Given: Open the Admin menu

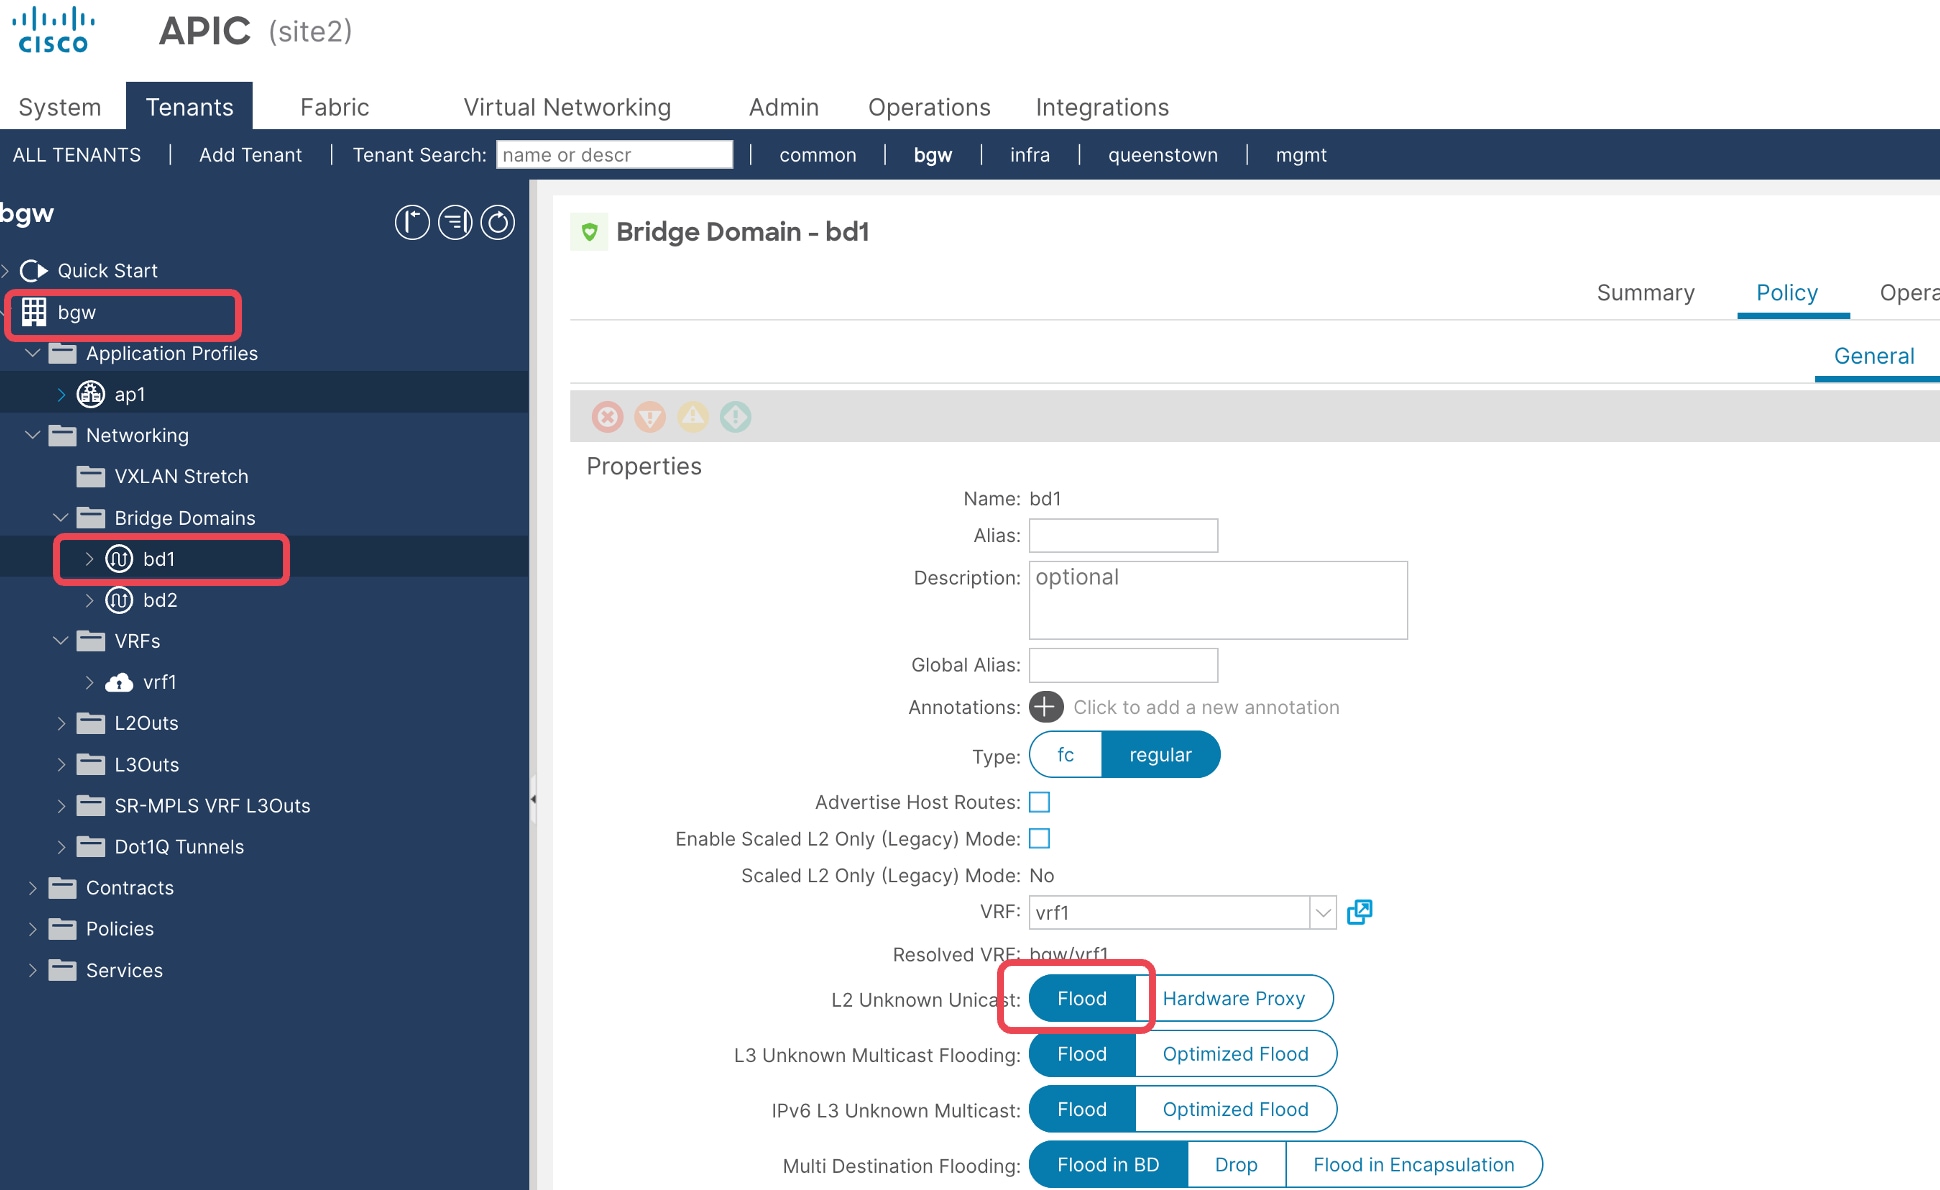Looking at the screenshot, I should 784,107.
